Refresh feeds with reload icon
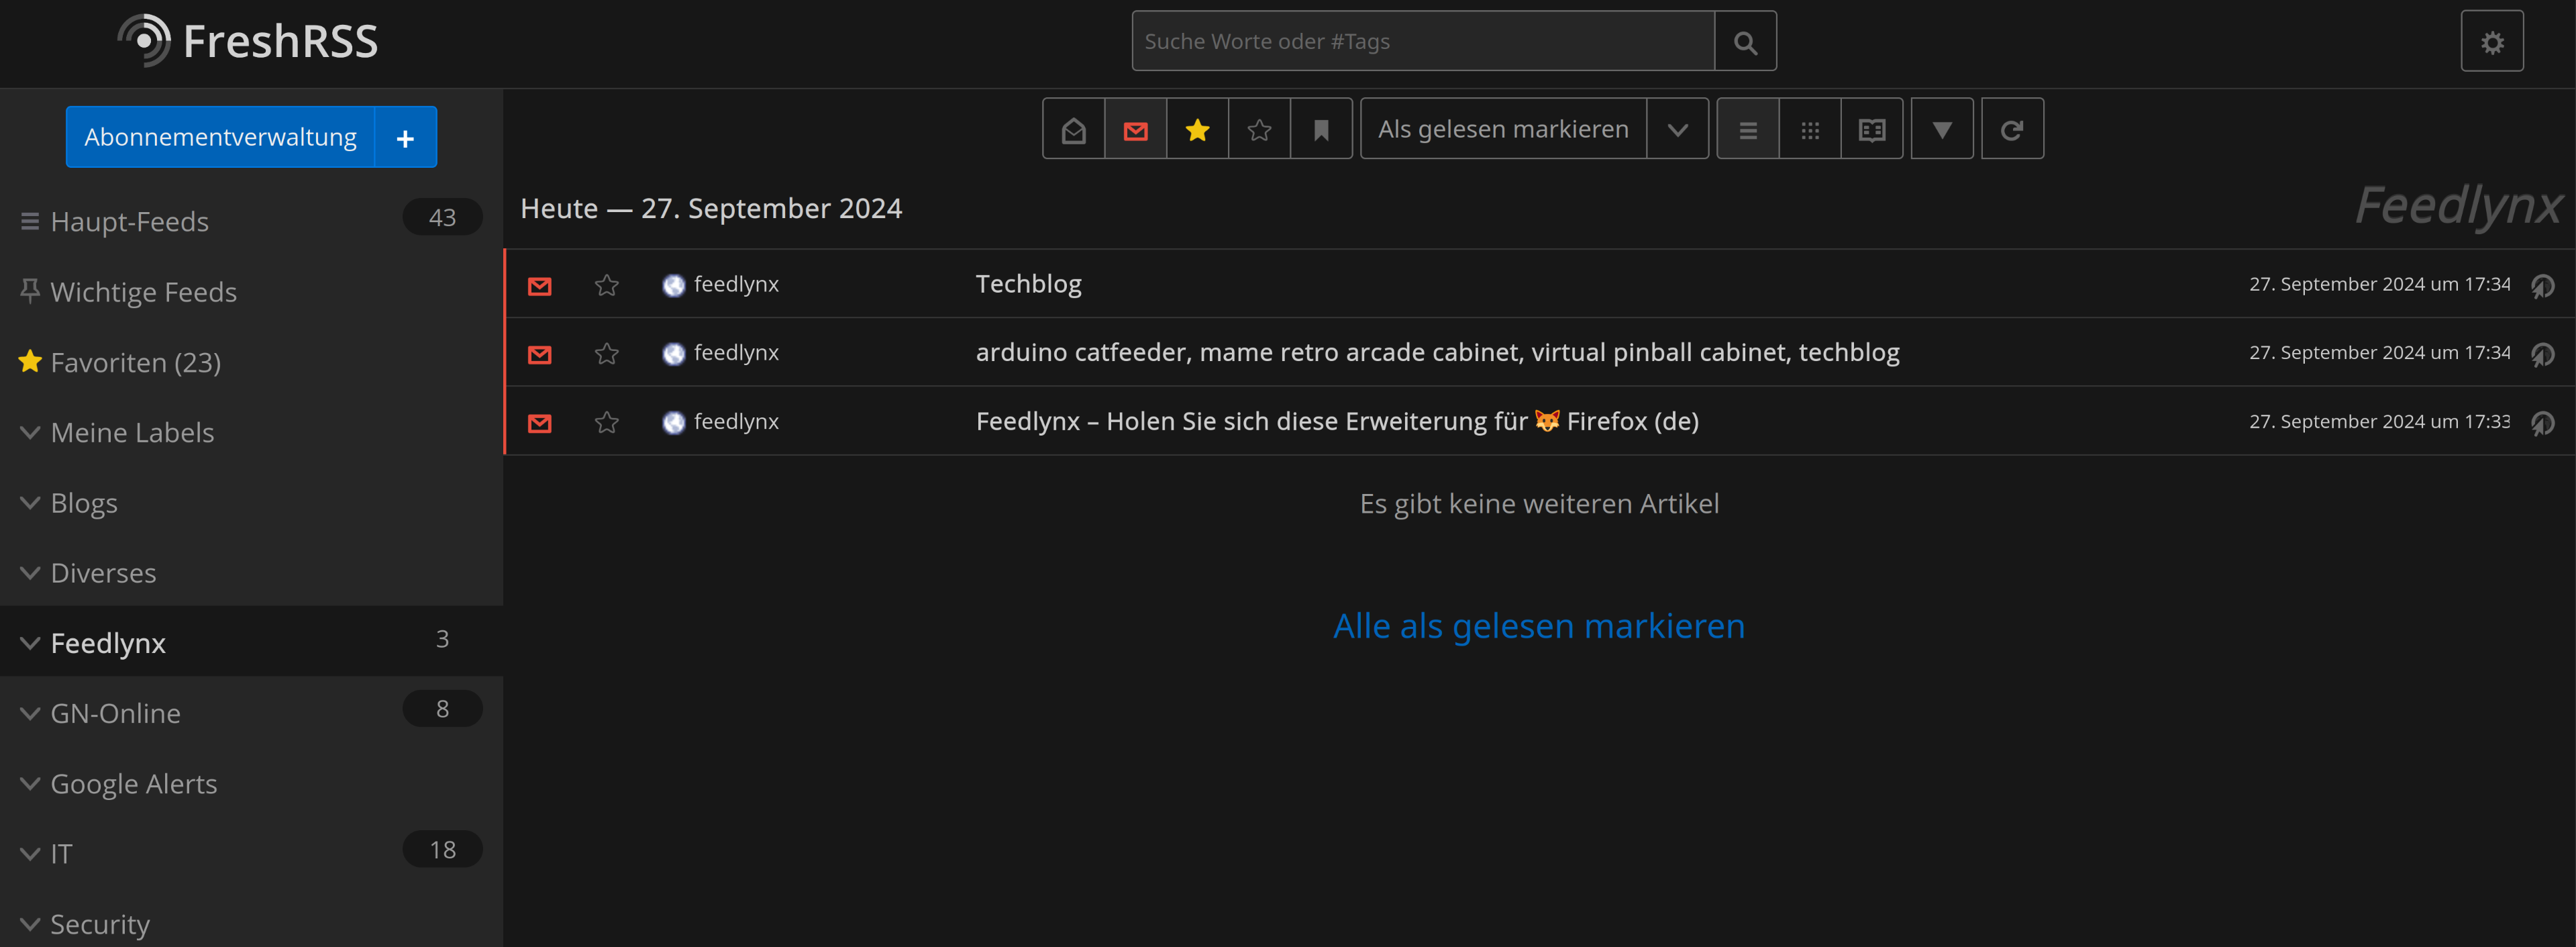The height and width of the screenshot is (947, 2576). point(2012,129)
